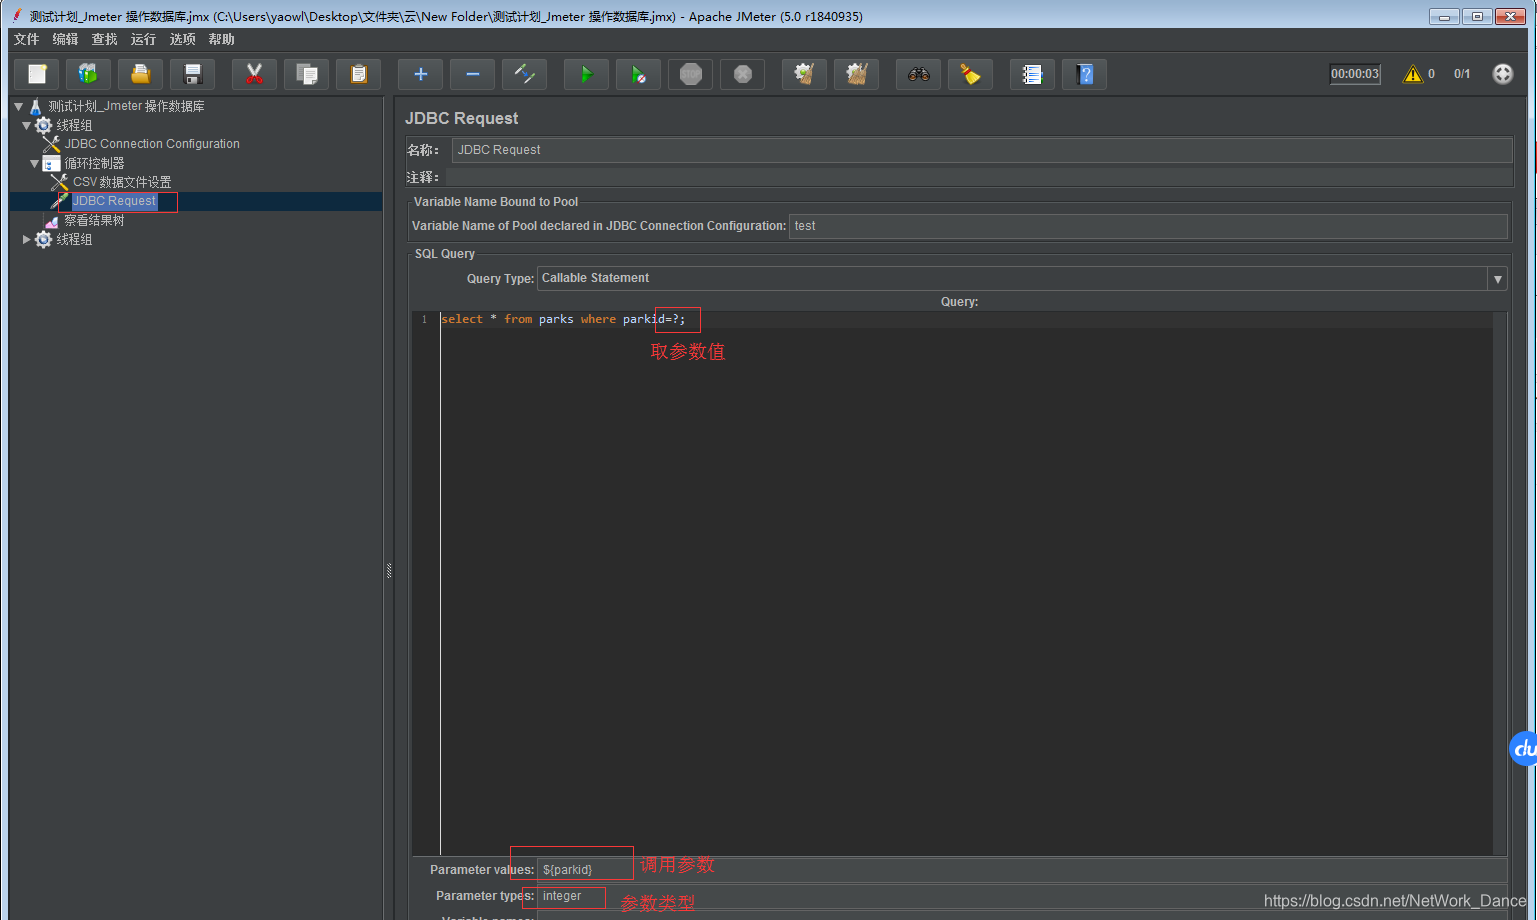Shut down test threads gracefully
The height and width of the screenshot is (920, 1537).
click(x=743, y=74)
